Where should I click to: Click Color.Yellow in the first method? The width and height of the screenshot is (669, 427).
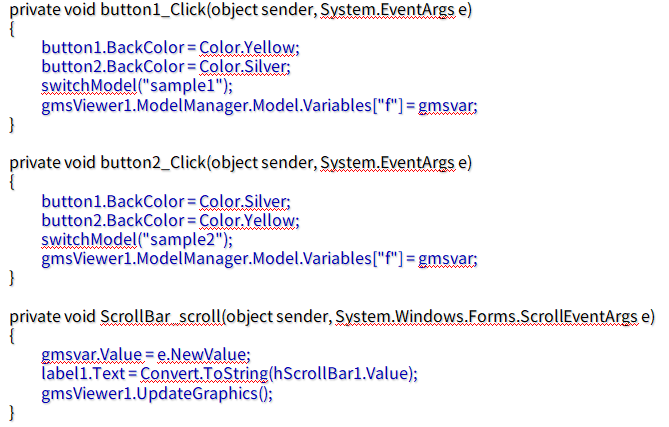[247, 47]
